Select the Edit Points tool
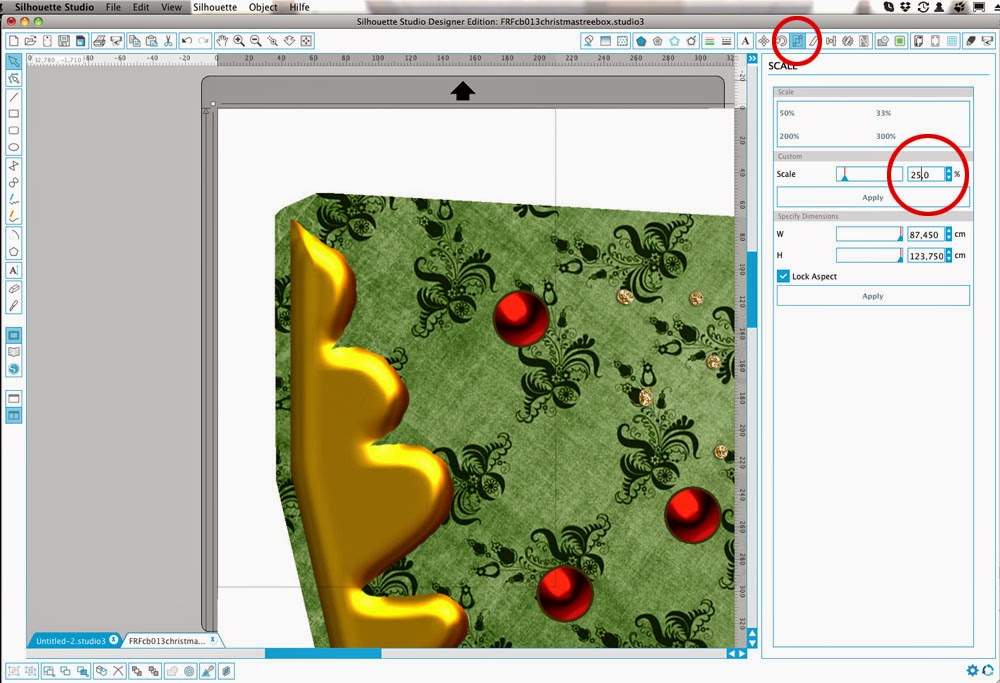This screenshot has width=1000, height=683. click(x=13, y=78)
